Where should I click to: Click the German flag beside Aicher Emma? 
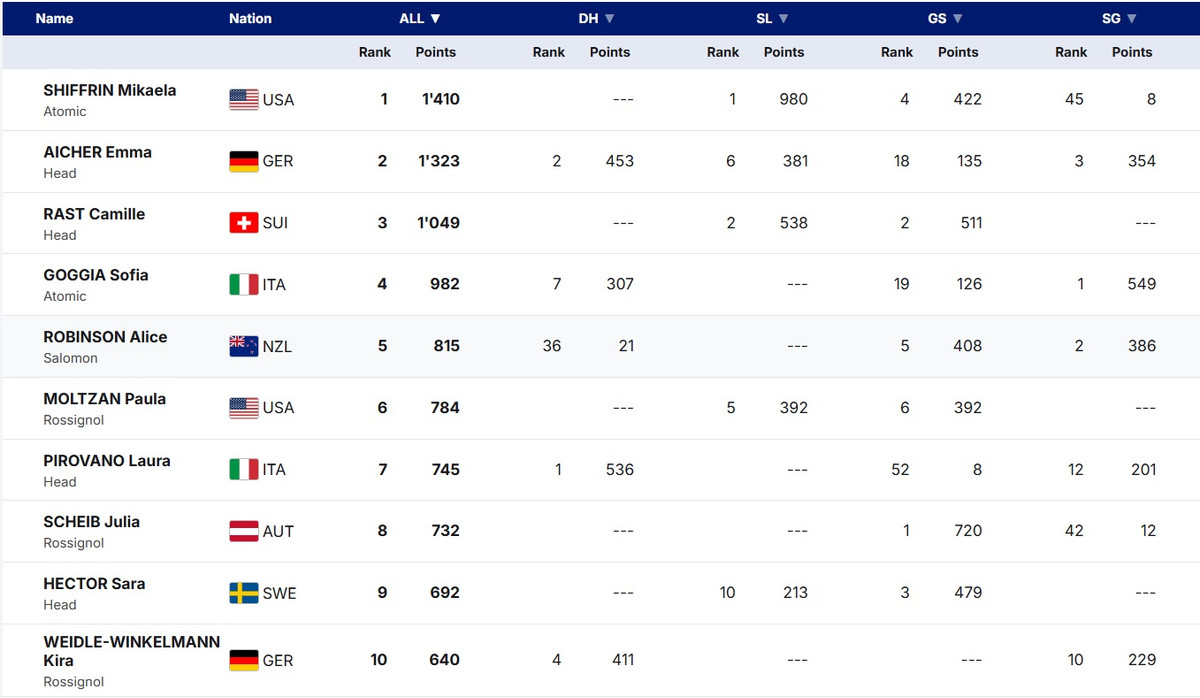click(244, 161)
